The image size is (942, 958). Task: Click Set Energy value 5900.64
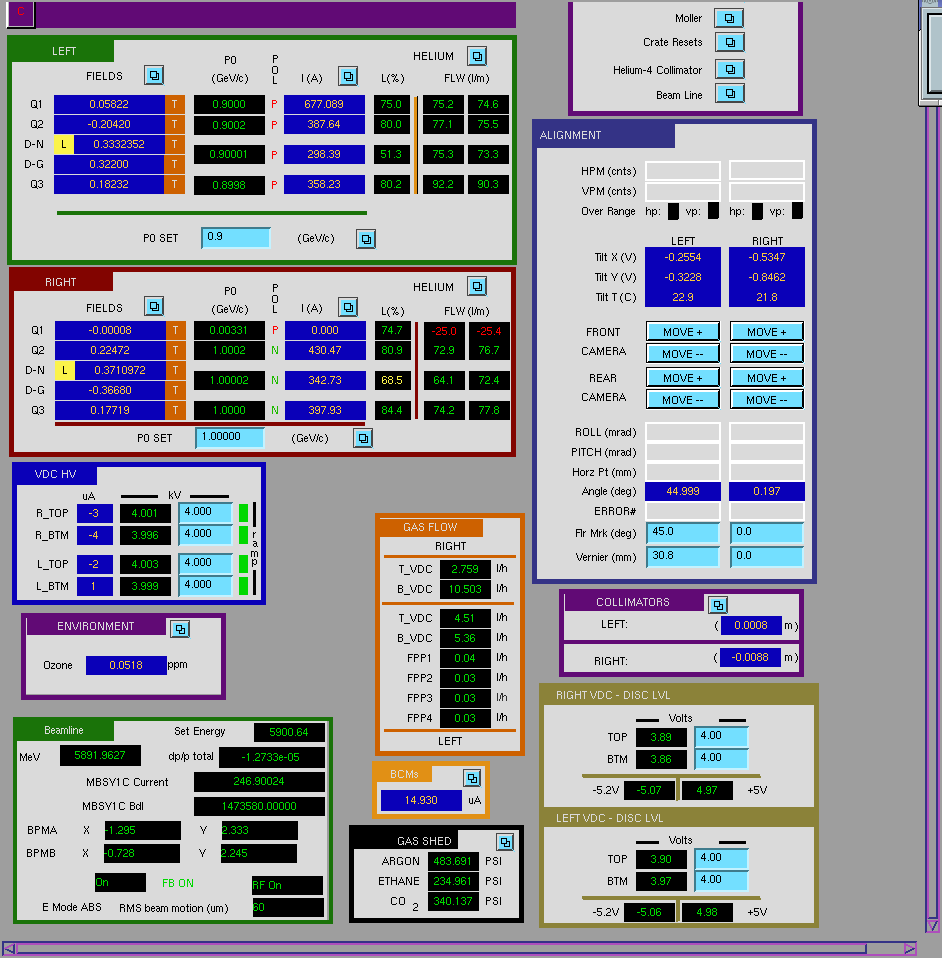(x=289, y=732)
